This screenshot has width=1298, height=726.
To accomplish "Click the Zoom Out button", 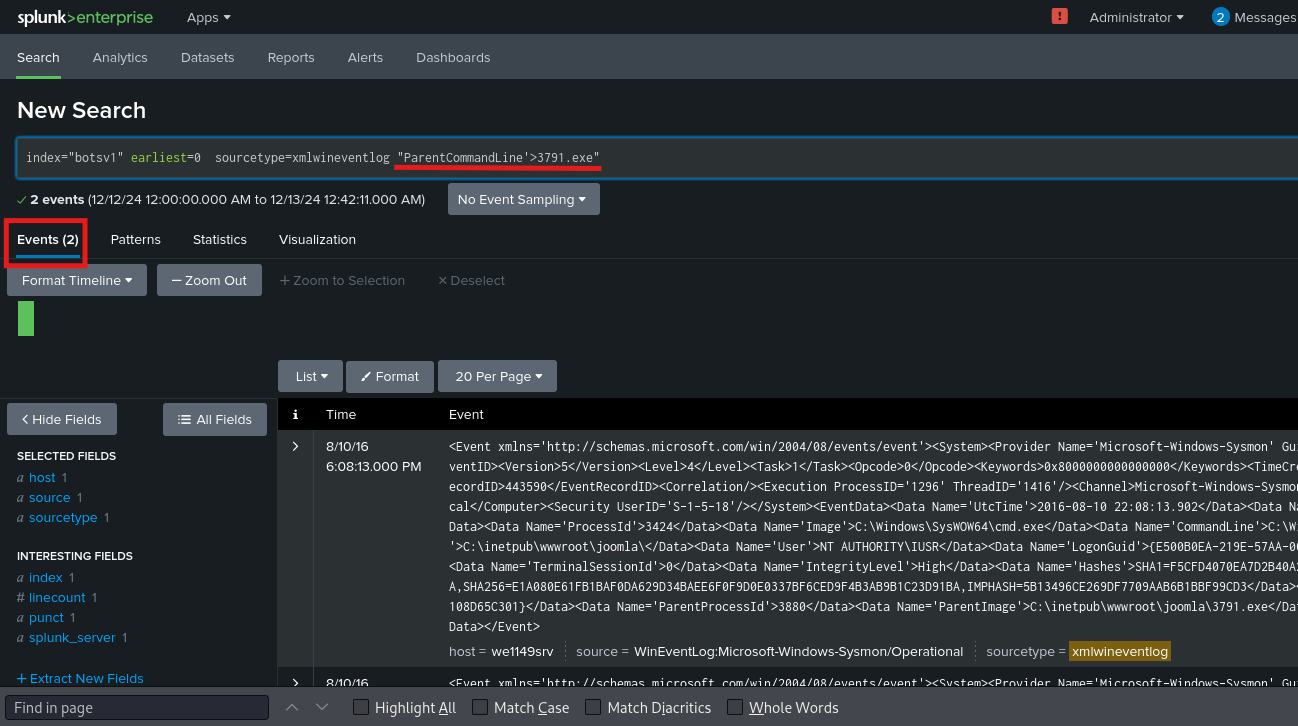I will click(x=209, y=280).
